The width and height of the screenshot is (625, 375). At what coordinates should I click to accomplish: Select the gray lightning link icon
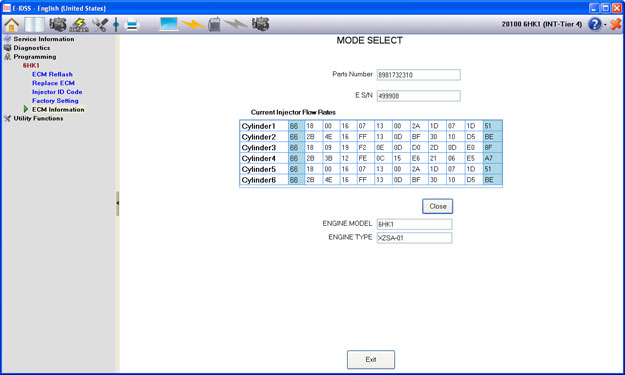click(236, 24)
